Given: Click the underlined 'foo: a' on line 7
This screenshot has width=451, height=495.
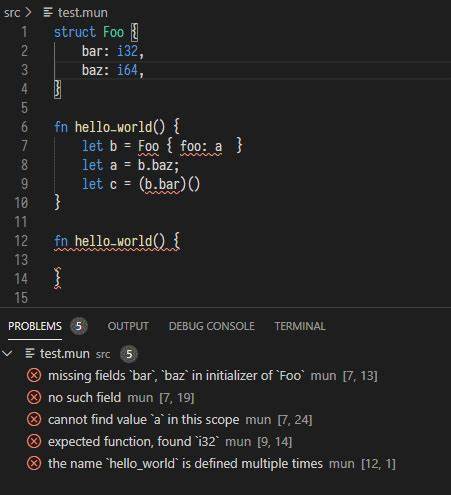Looking at the screenshot, I should coord(201,146).
